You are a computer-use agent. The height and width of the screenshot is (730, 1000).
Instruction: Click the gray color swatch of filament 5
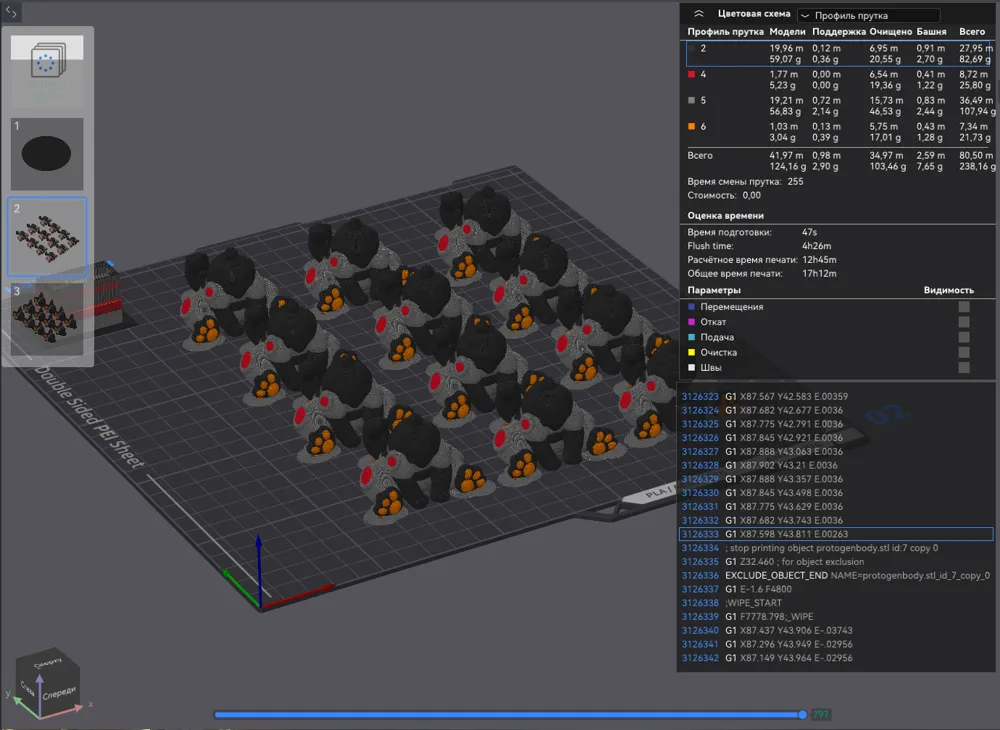(x=691, y=101)
